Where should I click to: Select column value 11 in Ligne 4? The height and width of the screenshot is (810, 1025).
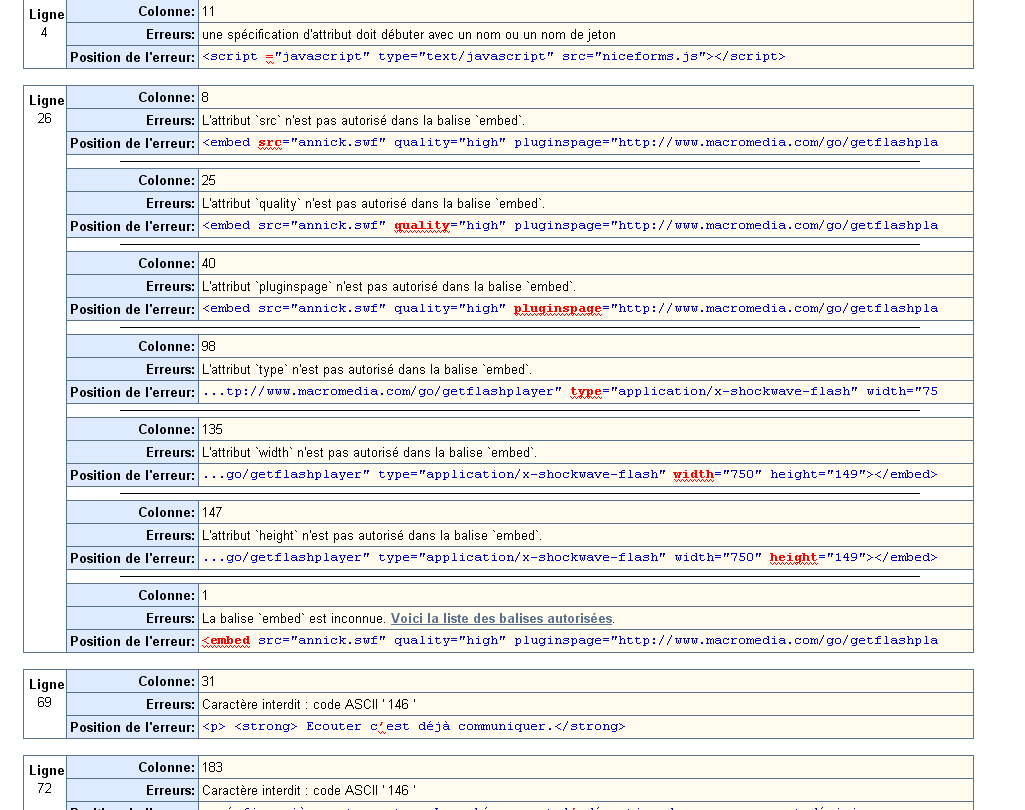pos(209,12)
